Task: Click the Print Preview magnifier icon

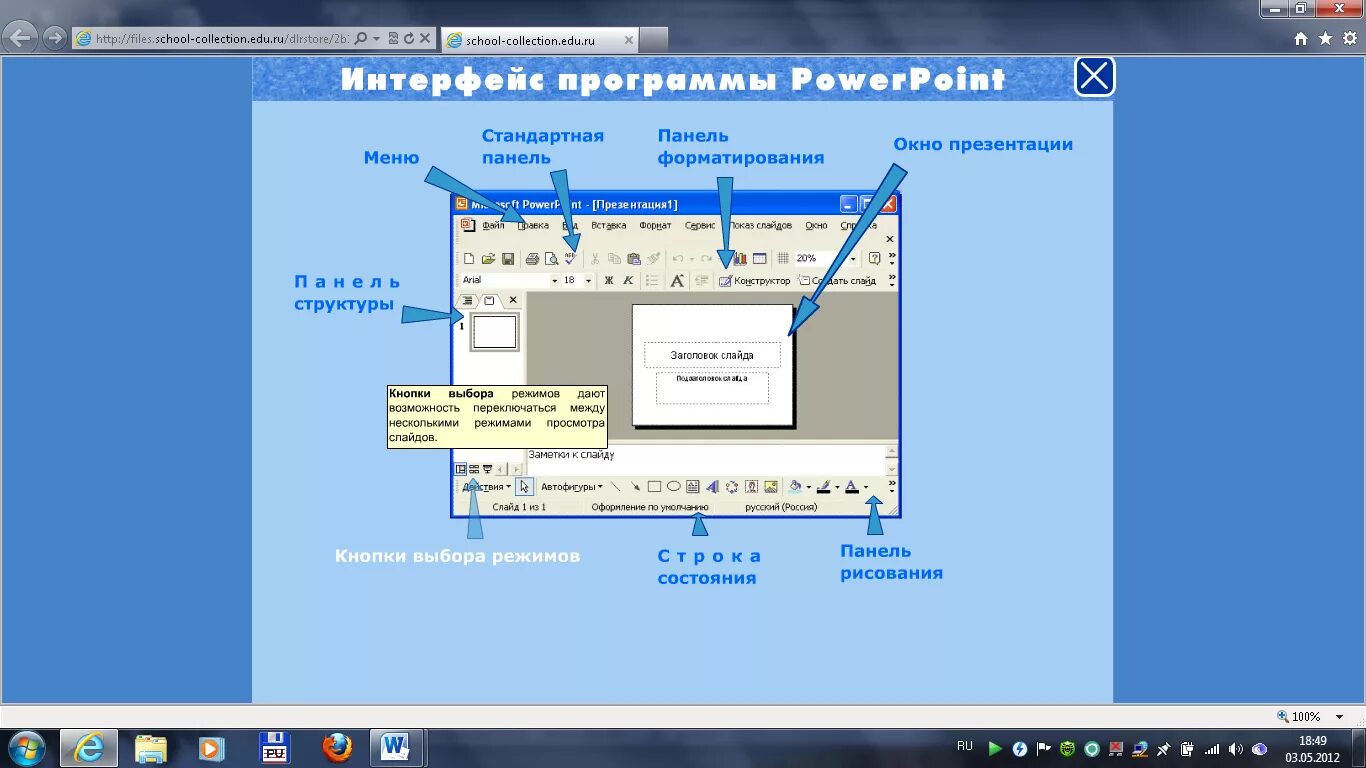Action: point(551,259)
